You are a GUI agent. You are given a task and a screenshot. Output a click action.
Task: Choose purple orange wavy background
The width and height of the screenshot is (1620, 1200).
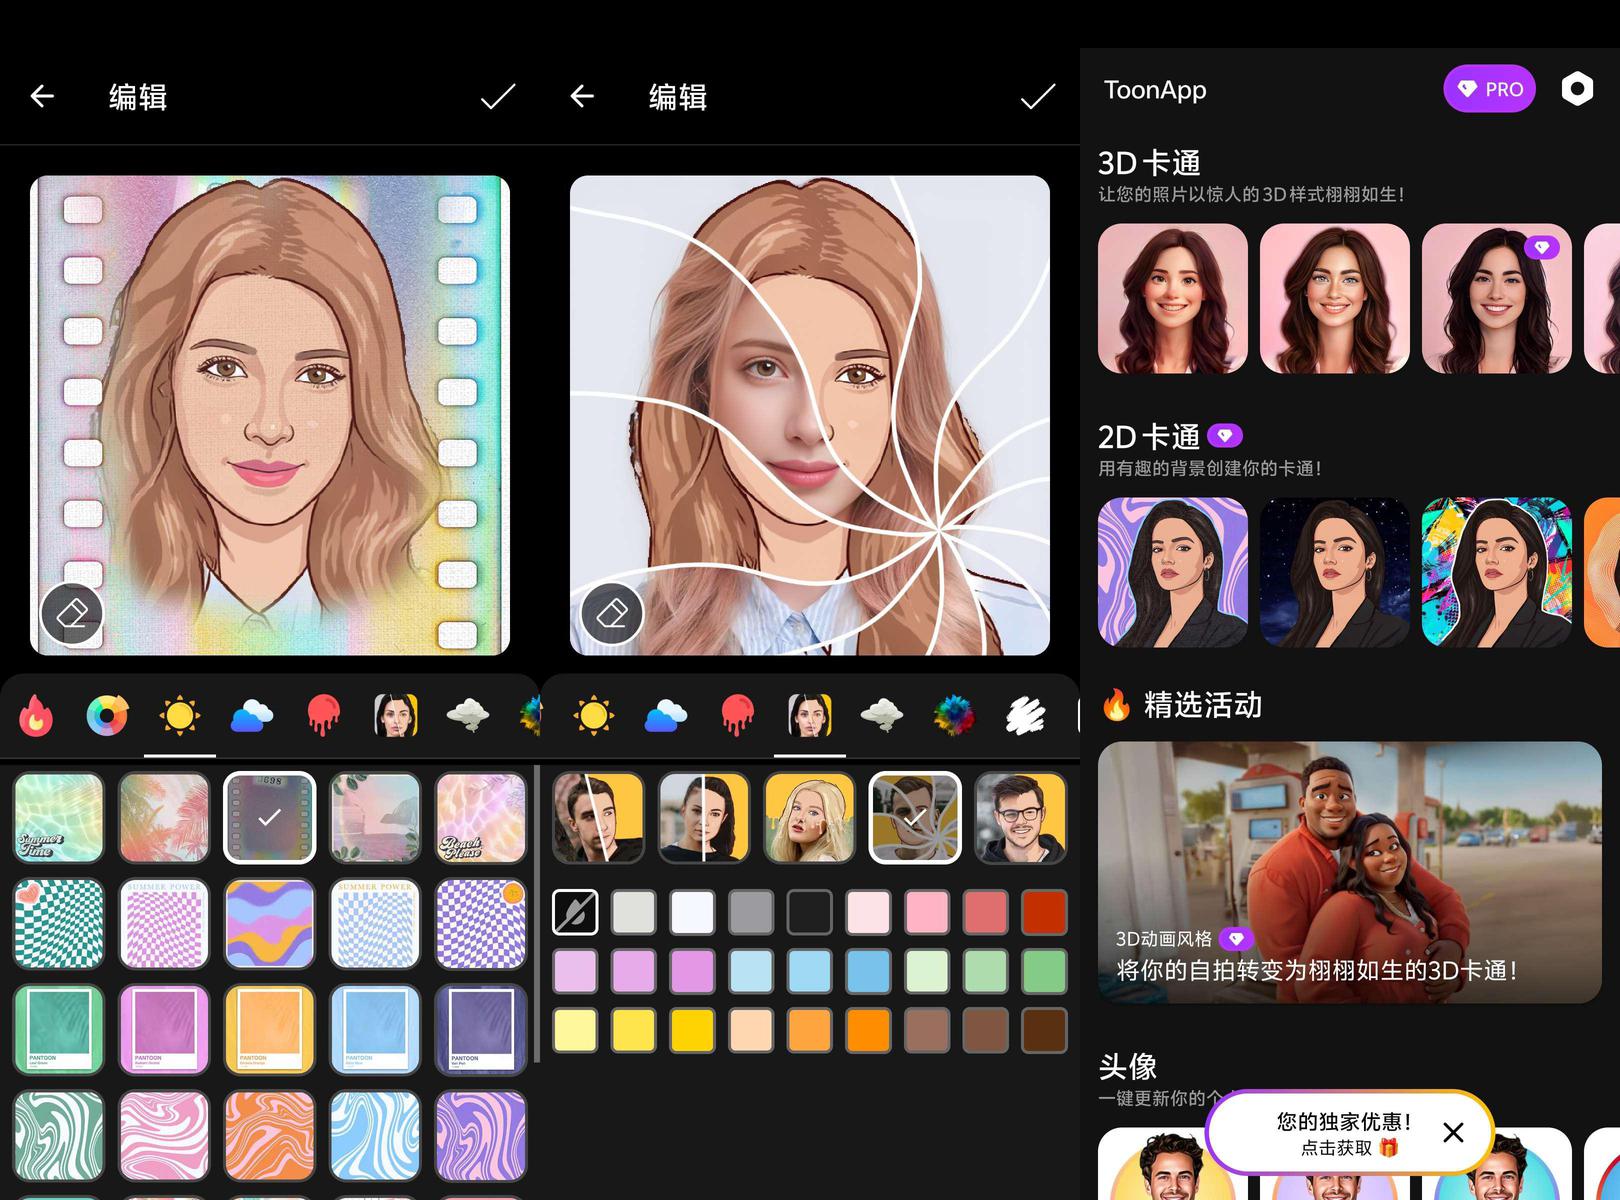click(x=269, y=924)
